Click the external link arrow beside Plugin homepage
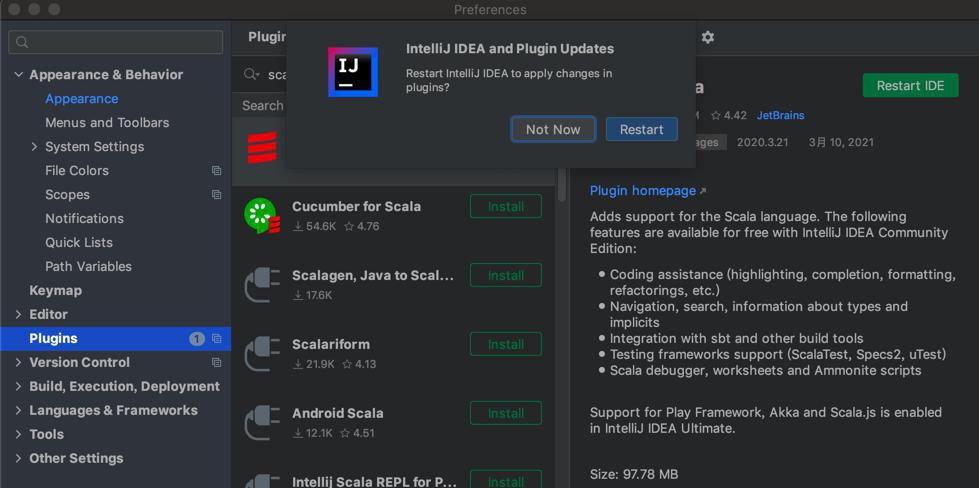979x488 pixels. [x=703, y=191]
